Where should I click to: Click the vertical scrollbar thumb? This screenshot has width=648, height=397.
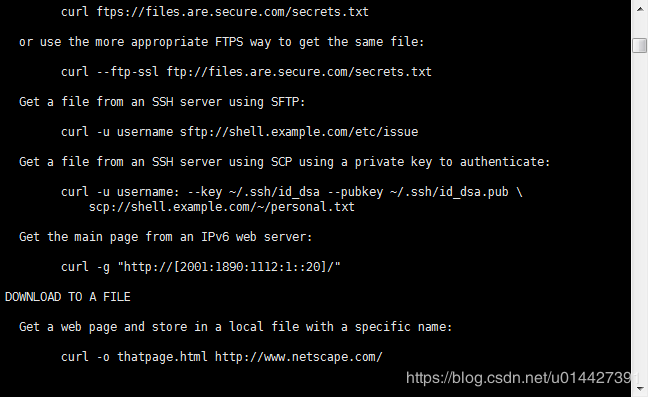639,45
